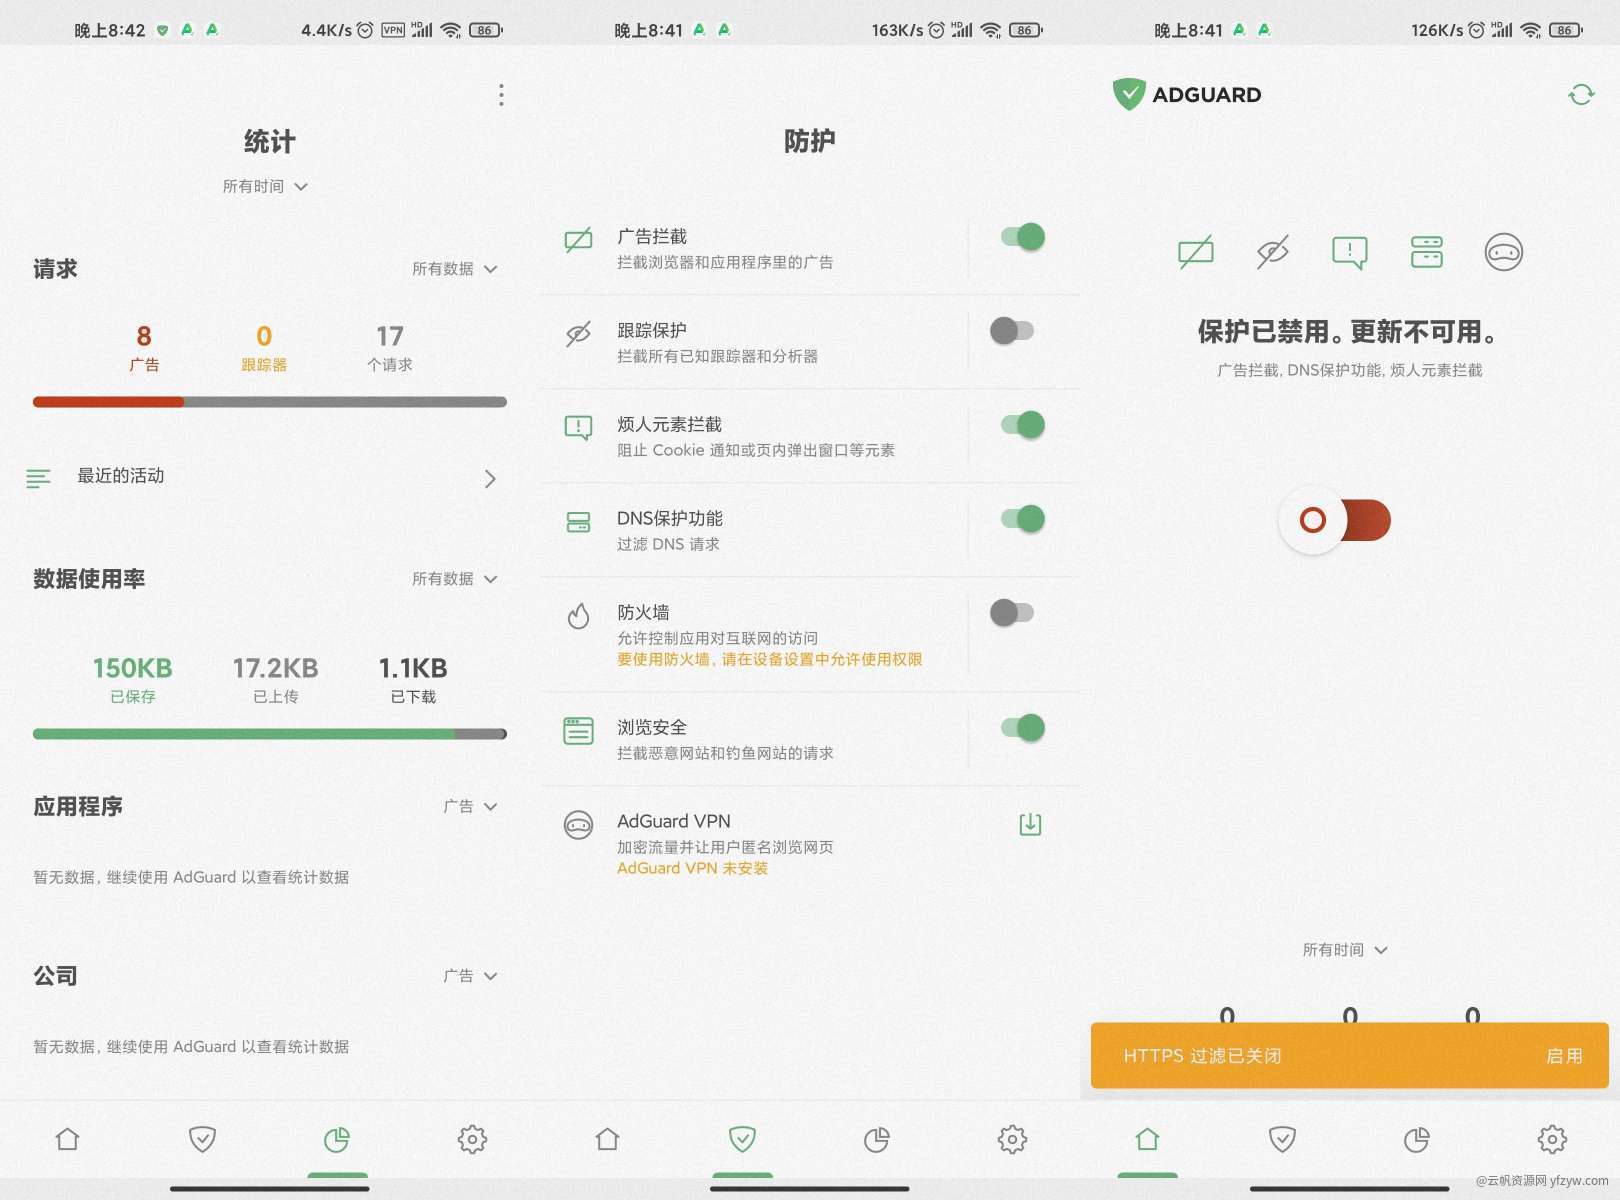Select the shield tab on the Protection screen
The width and height of the screenshot is (1620, 1200).
[x=742, y=1139]
